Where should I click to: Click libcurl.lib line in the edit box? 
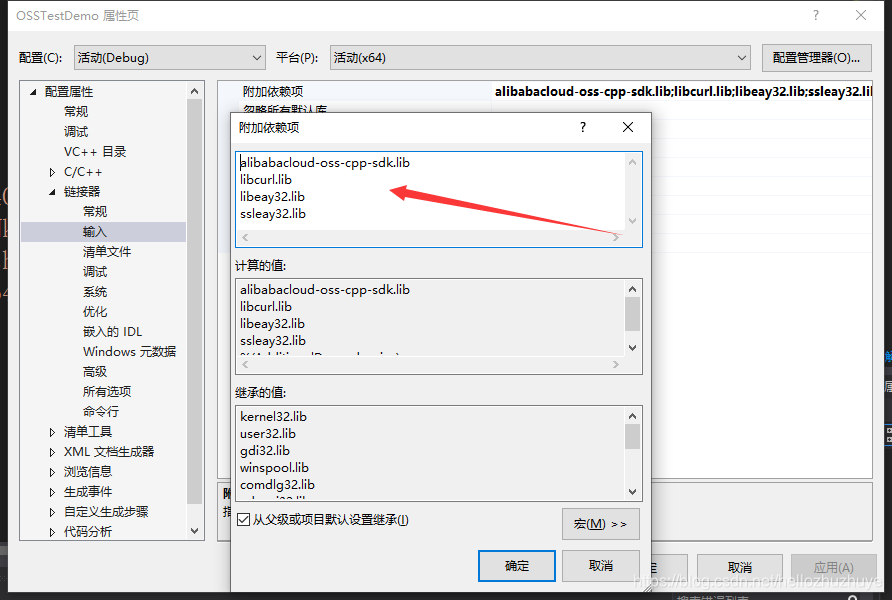[266, 180]
